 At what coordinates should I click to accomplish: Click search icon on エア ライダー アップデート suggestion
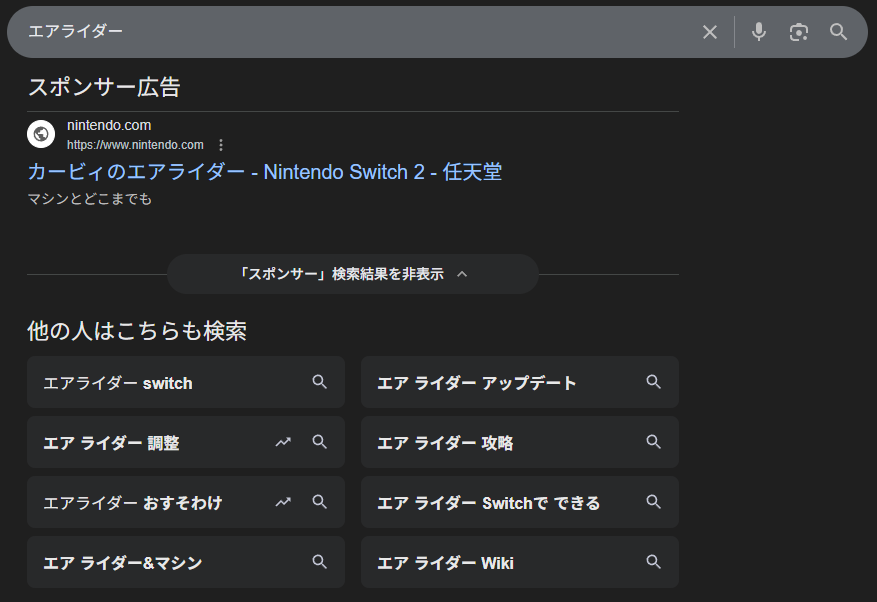[x=653, y=382]
